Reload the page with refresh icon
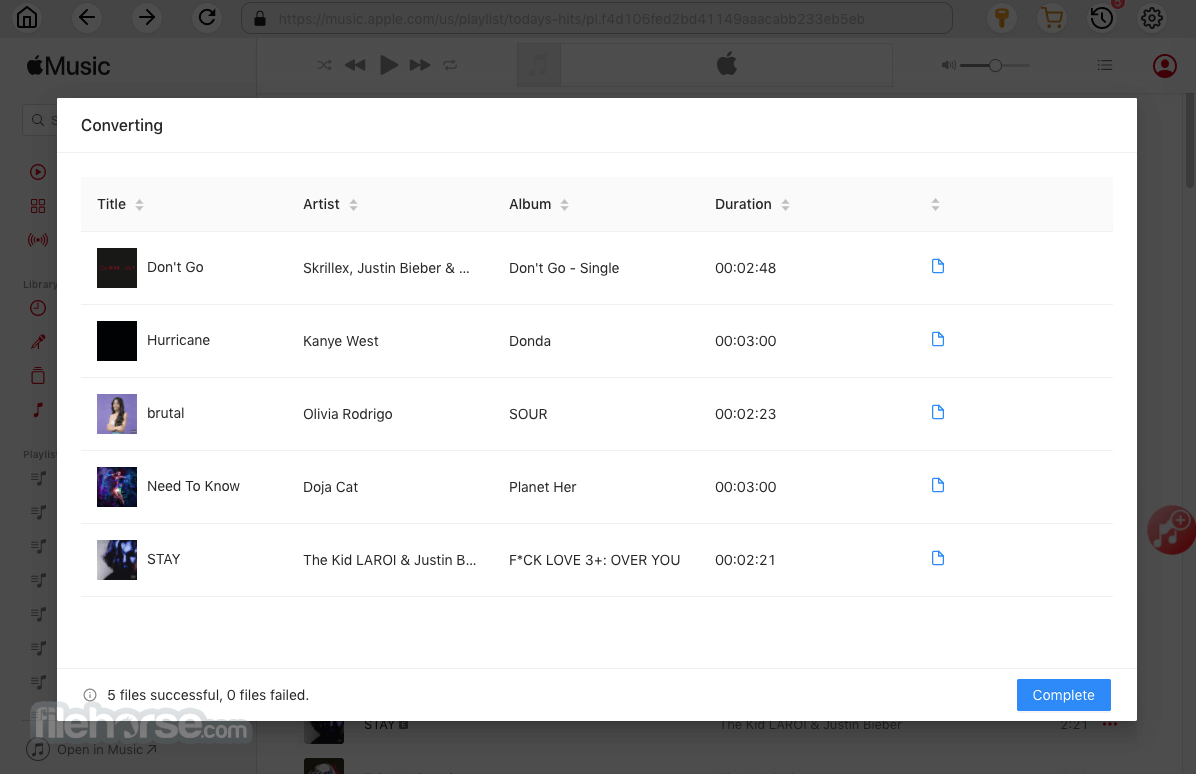 207,18
